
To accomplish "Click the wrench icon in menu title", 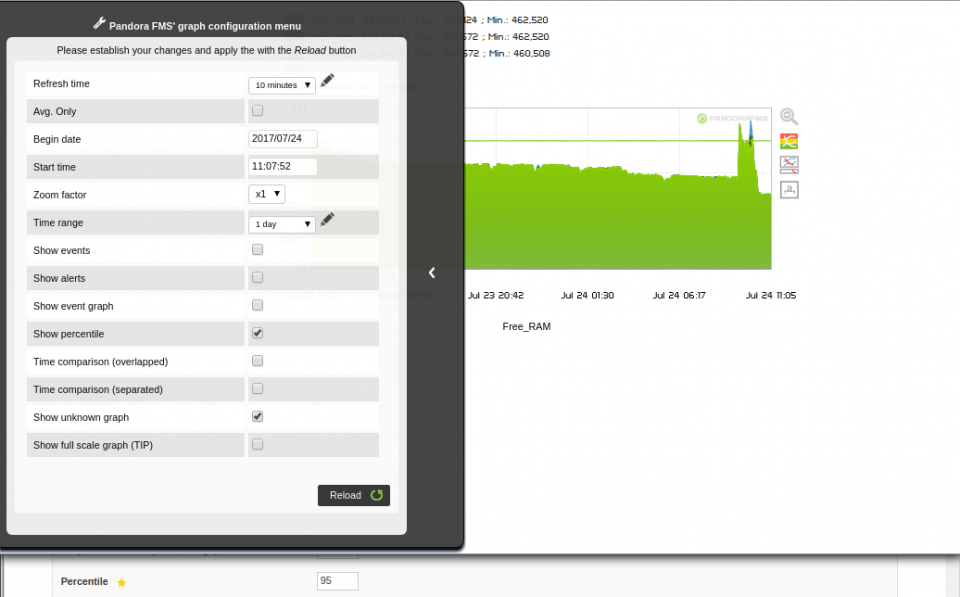I will [99, 24].
